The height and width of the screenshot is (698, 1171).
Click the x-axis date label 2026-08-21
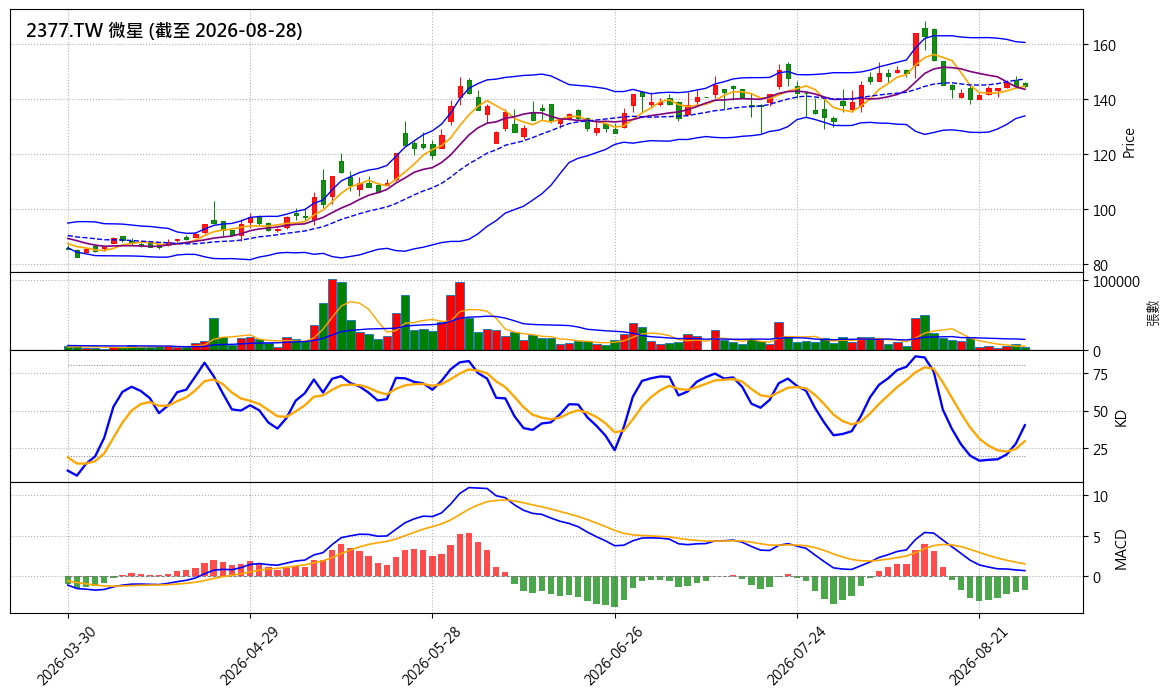coord(978,655)
